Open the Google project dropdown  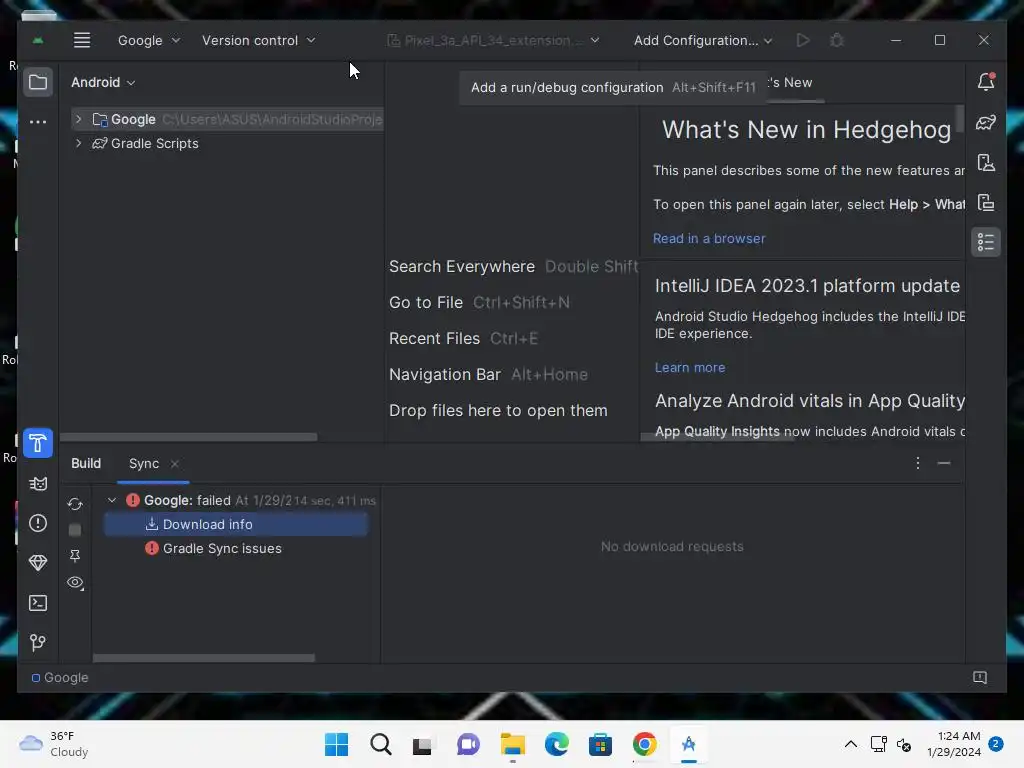(148, 40)
